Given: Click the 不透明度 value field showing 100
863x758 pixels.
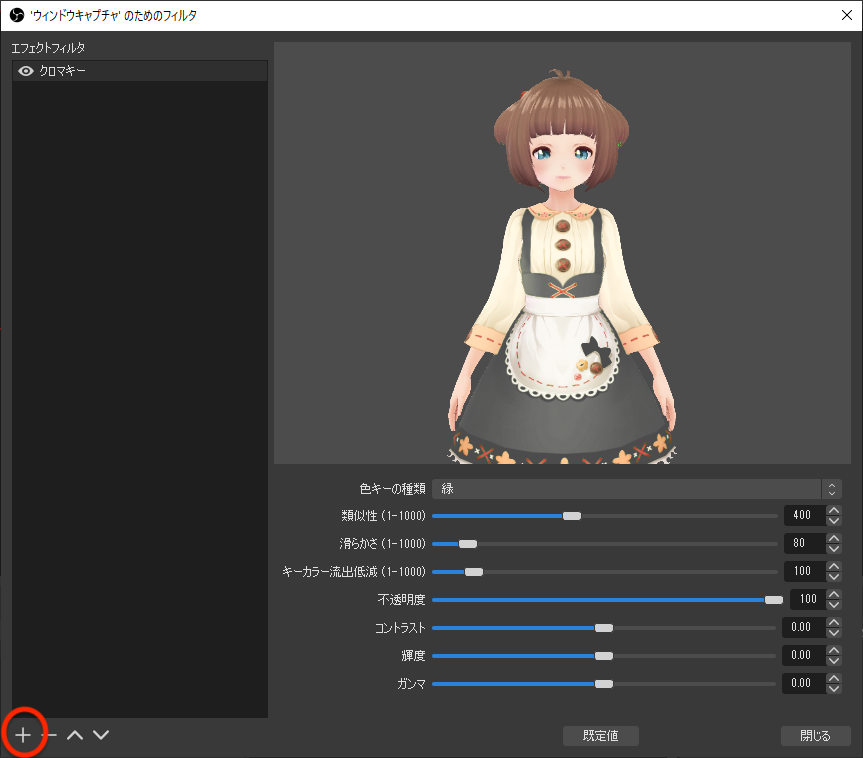Looking at the screenshot, I should (x=808, y=599).
